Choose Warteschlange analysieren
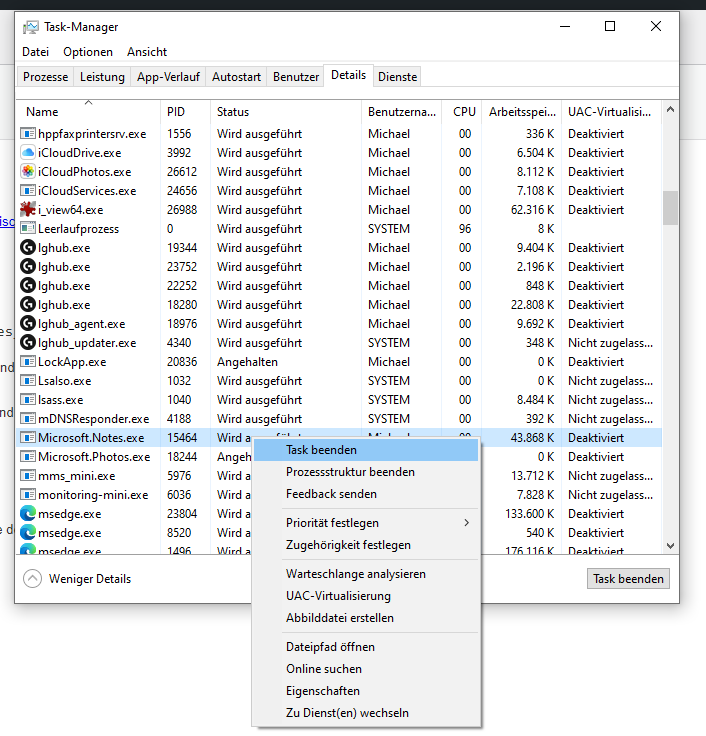 366,574
